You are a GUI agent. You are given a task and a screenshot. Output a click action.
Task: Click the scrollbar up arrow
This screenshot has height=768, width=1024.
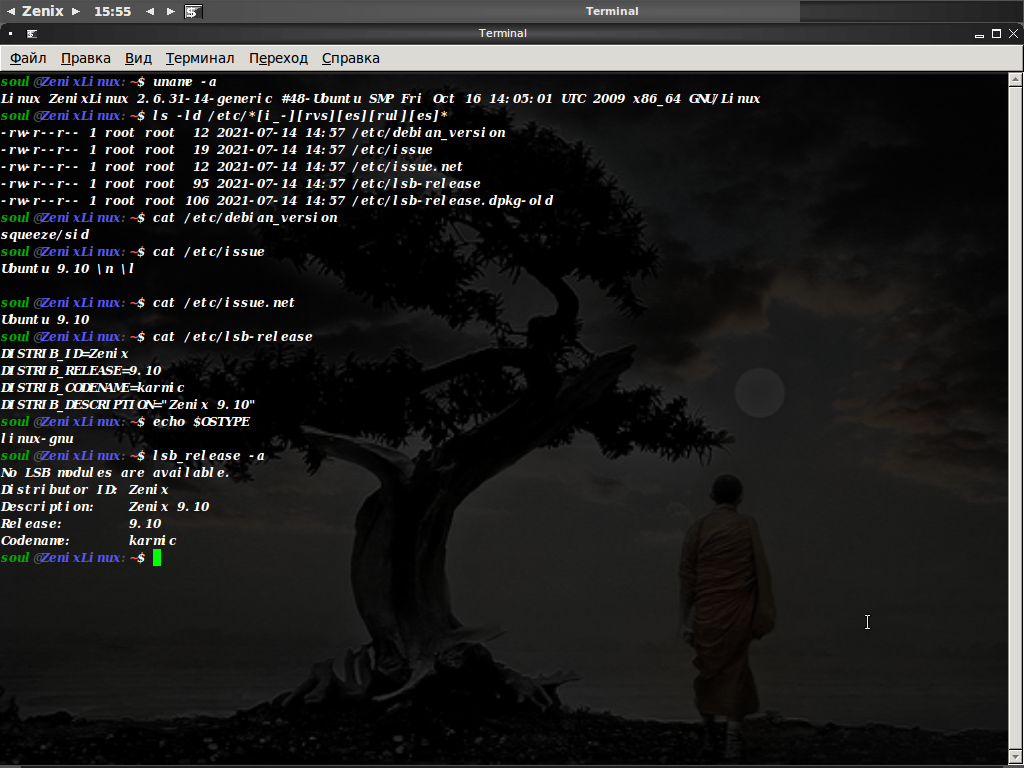click(x=1015, y=80)
